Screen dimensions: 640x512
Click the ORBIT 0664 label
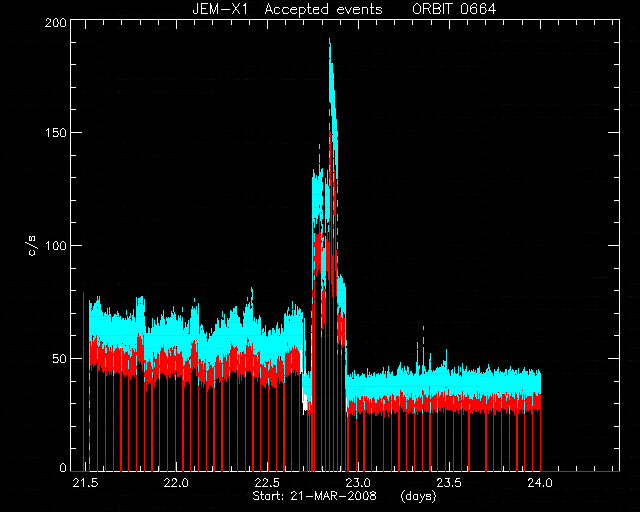coord(454,9)
